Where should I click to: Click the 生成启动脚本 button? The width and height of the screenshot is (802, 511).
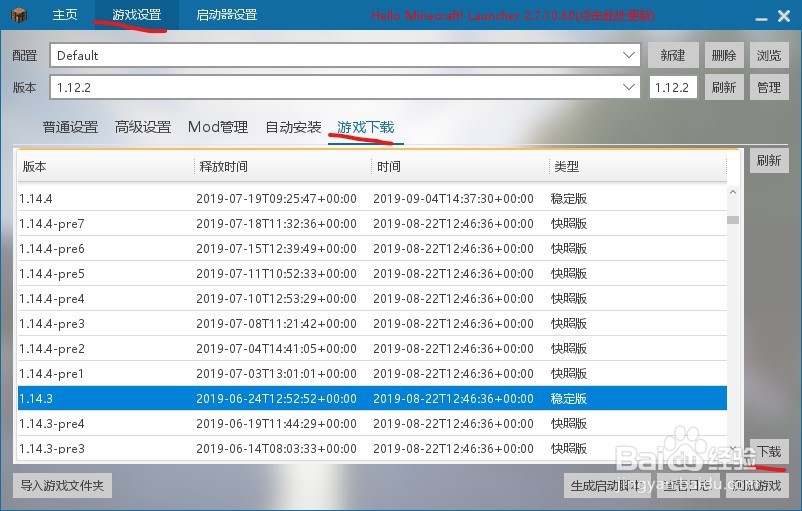click(x=607, y=485)
